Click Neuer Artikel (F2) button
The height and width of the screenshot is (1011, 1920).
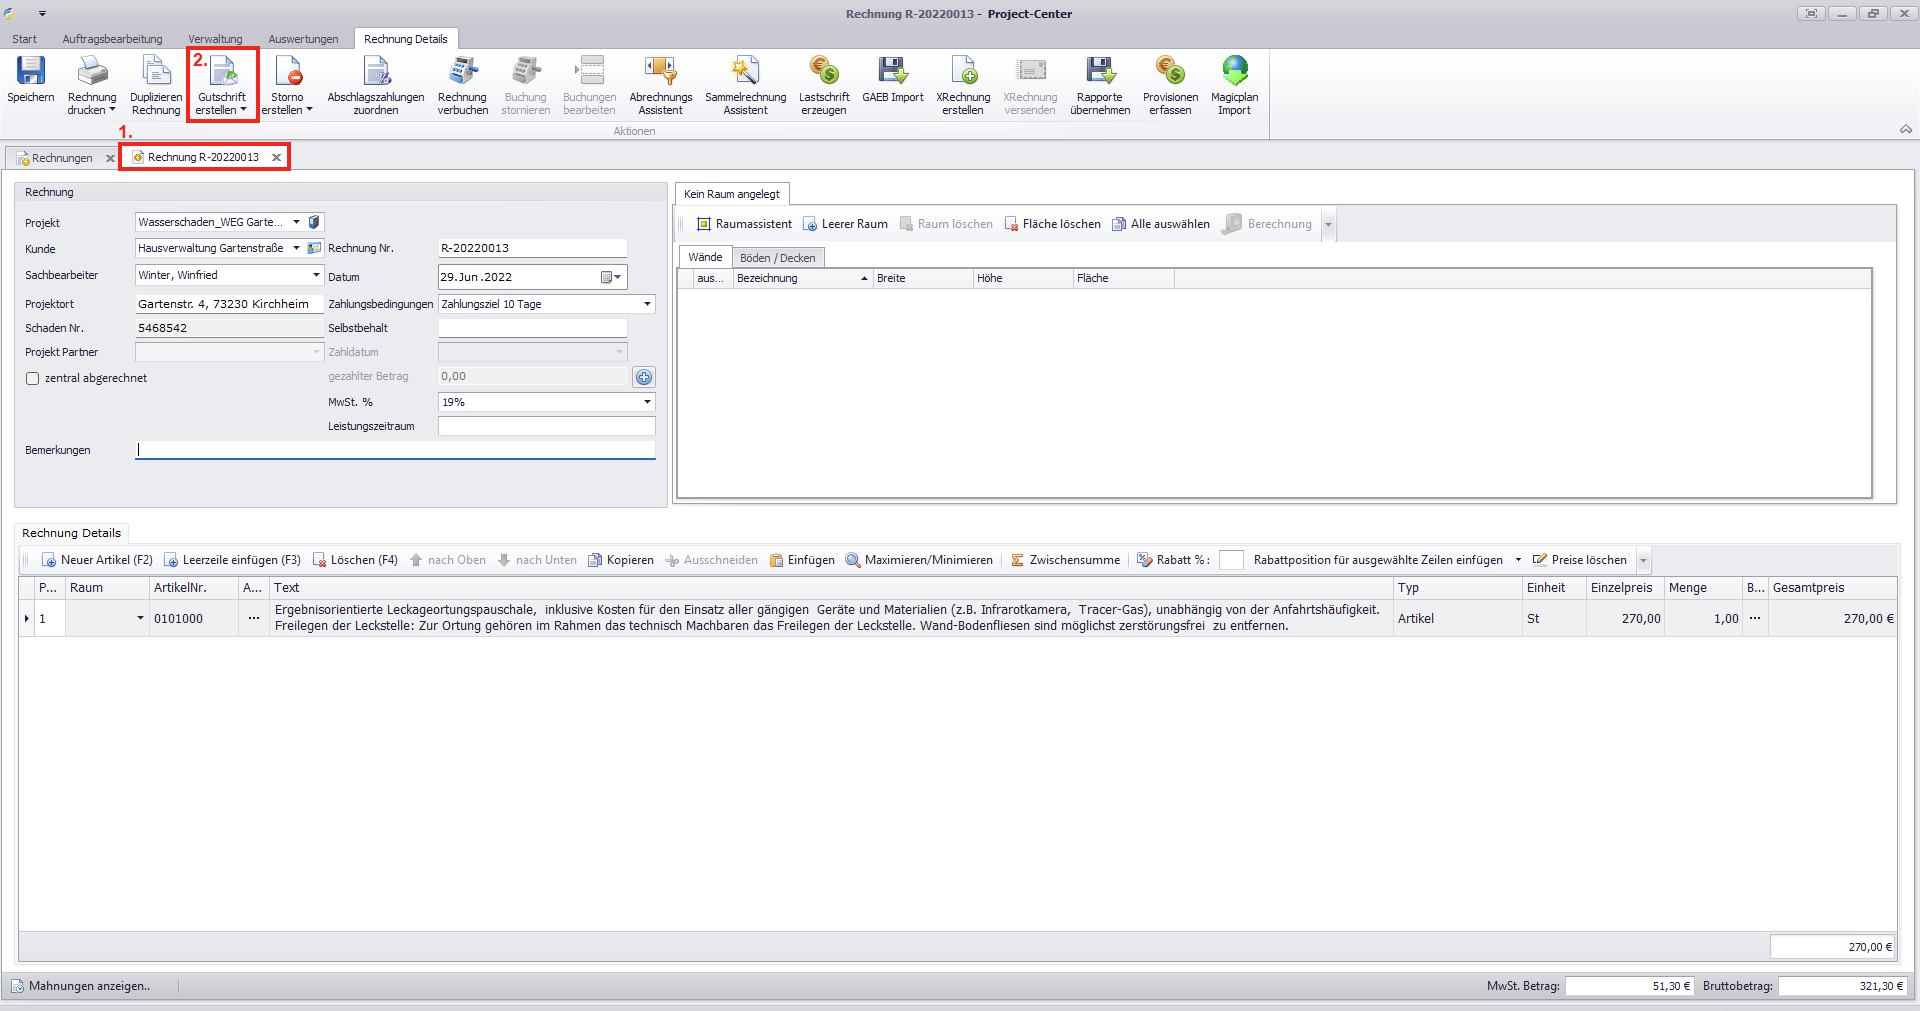(97, 560)
